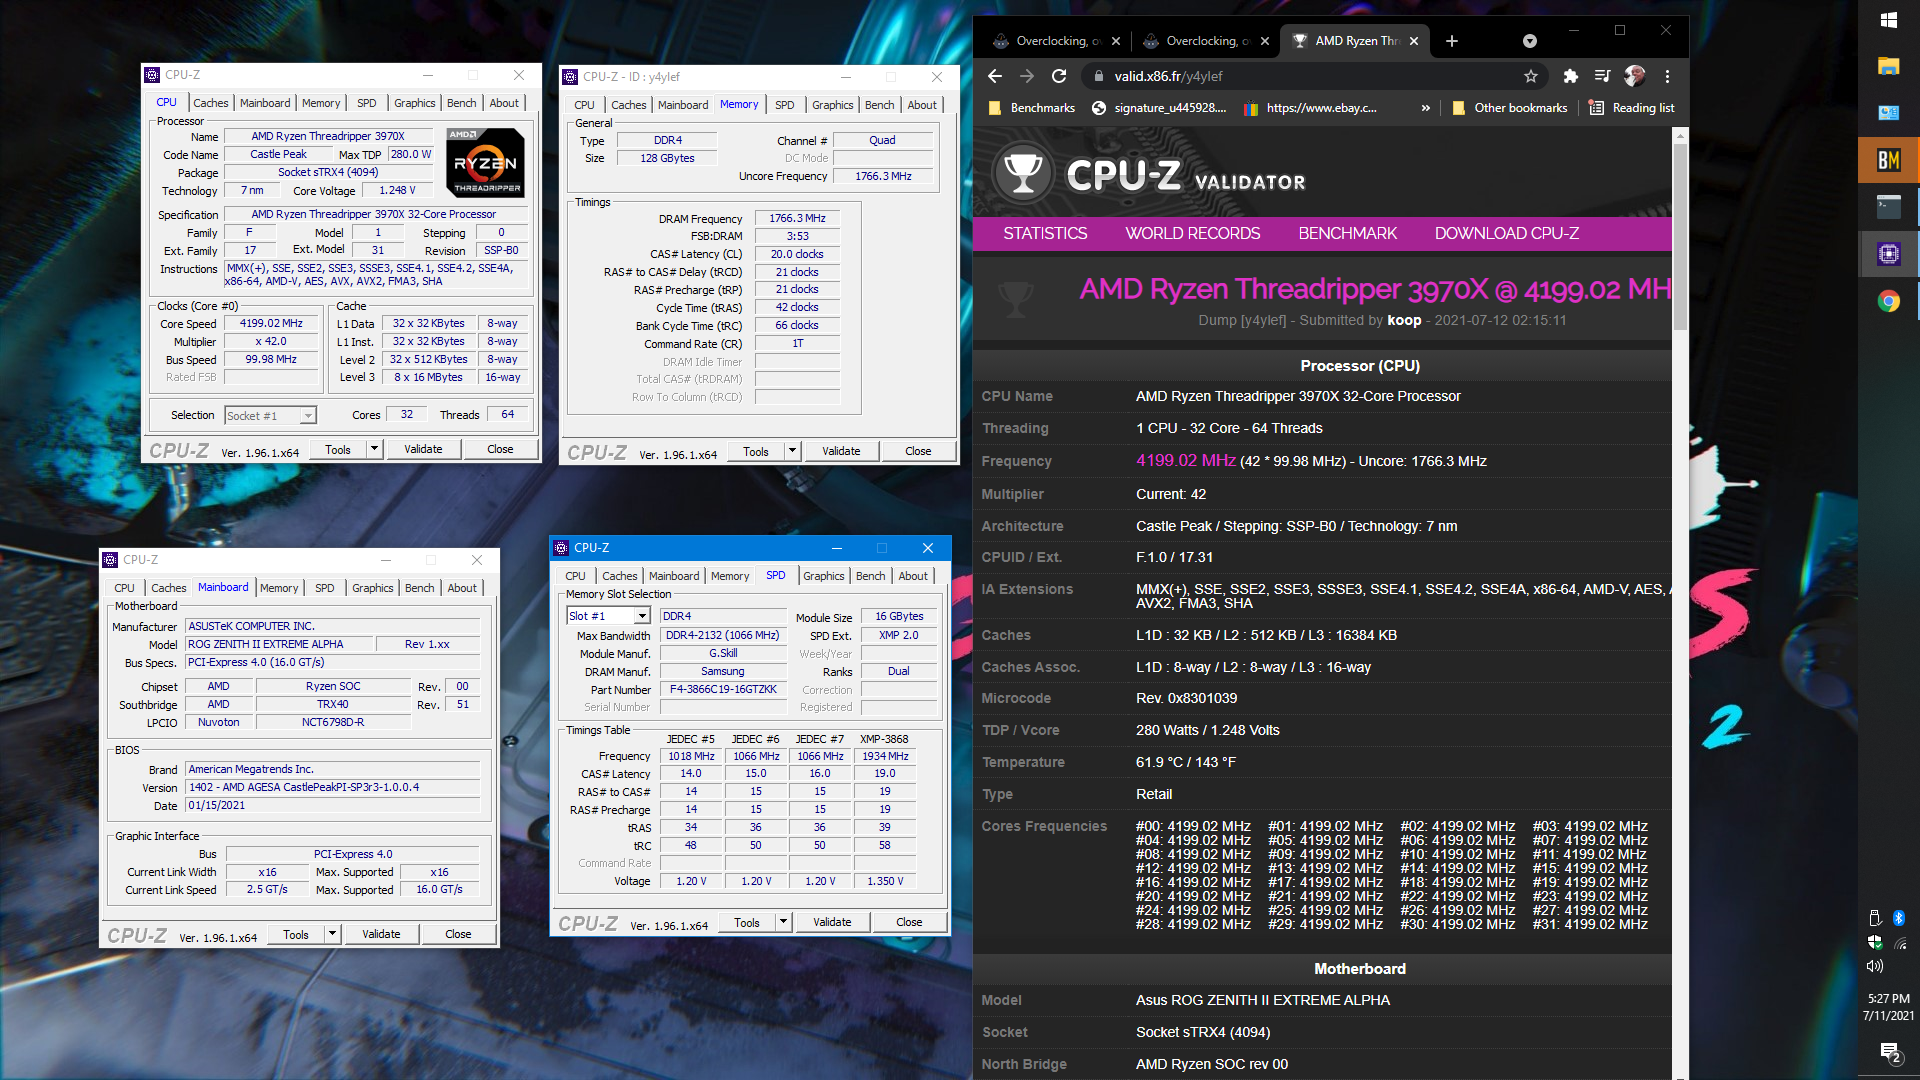The width and height of the screenshot is (1920, 1080).
Task: Click the F4-3866C19-16GTZKK part number
Action: point(723,689)
